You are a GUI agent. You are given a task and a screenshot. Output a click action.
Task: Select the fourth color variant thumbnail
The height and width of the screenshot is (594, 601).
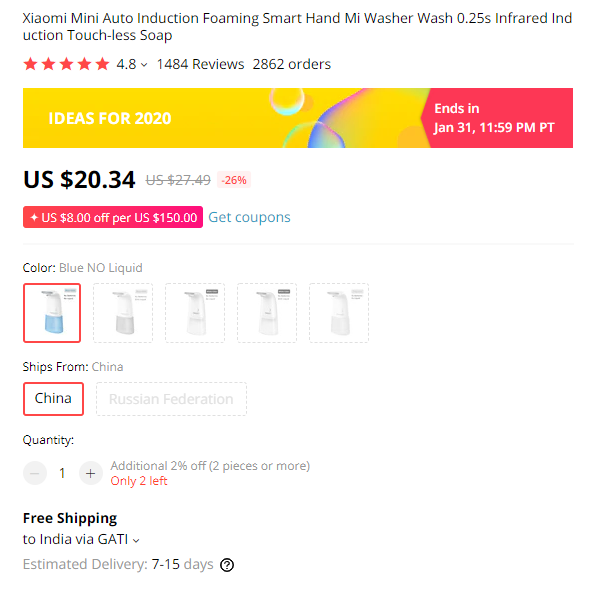pyautogui.click(x=267, y=312)
